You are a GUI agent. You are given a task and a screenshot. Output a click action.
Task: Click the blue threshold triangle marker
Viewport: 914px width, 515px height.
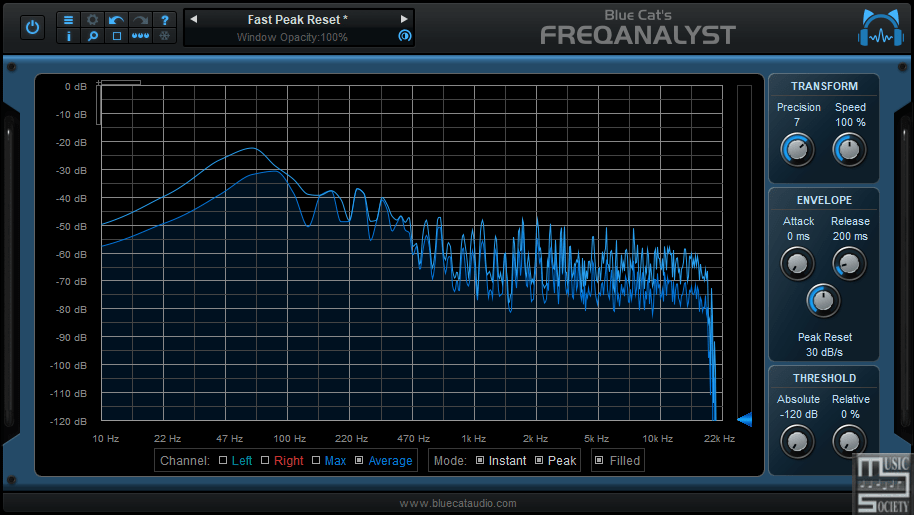744,419
